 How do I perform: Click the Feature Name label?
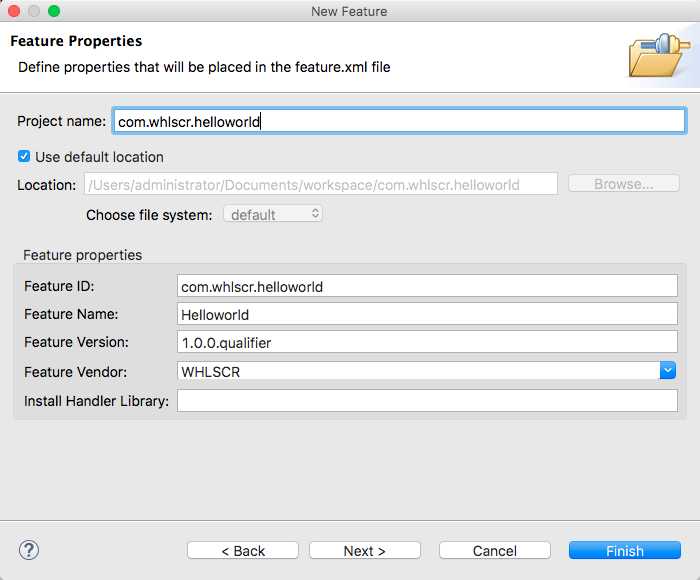point(71,314)
